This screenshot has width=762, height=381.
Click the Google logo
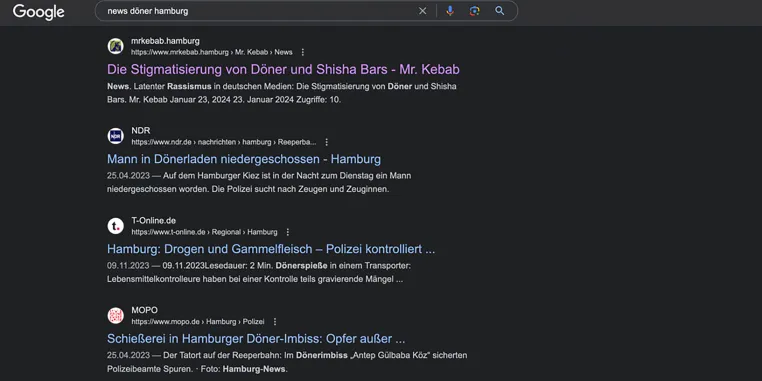pos(38,11)
